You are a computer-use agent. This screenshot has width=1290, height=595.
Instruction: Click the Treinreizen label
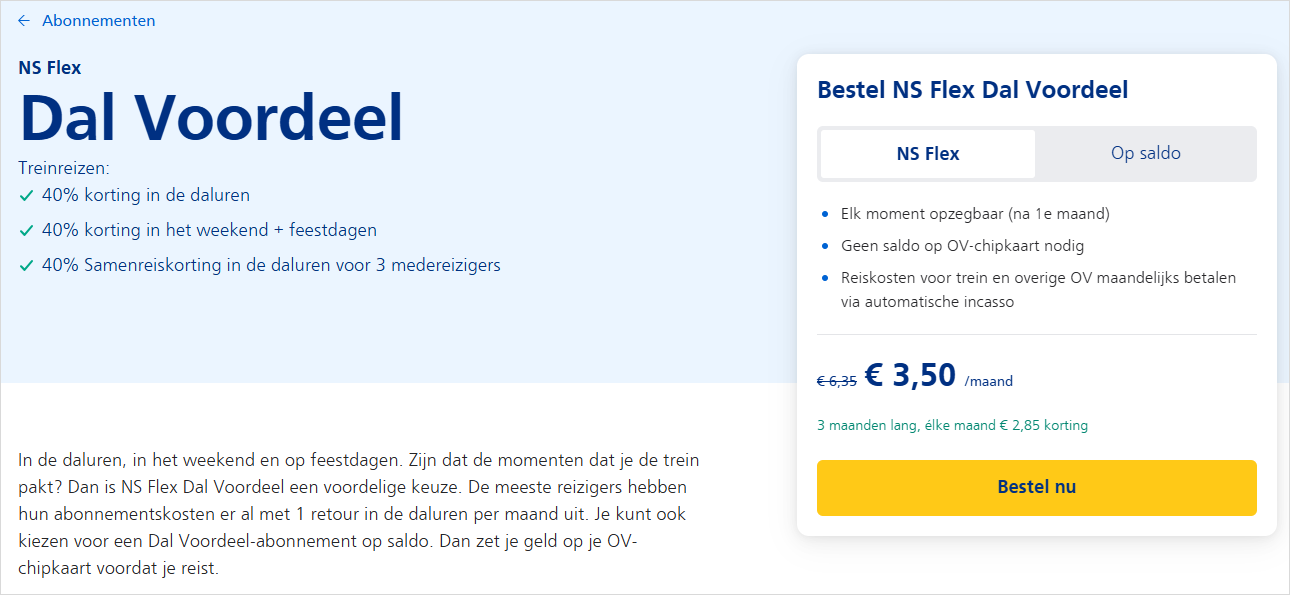[x=64, y=169]
